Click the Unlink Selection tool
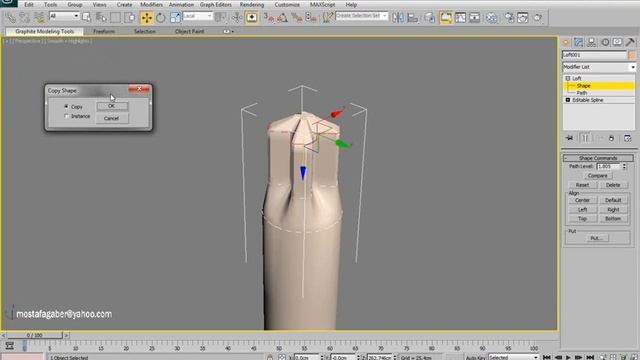The image size is (640, 360). click(24, 18)
